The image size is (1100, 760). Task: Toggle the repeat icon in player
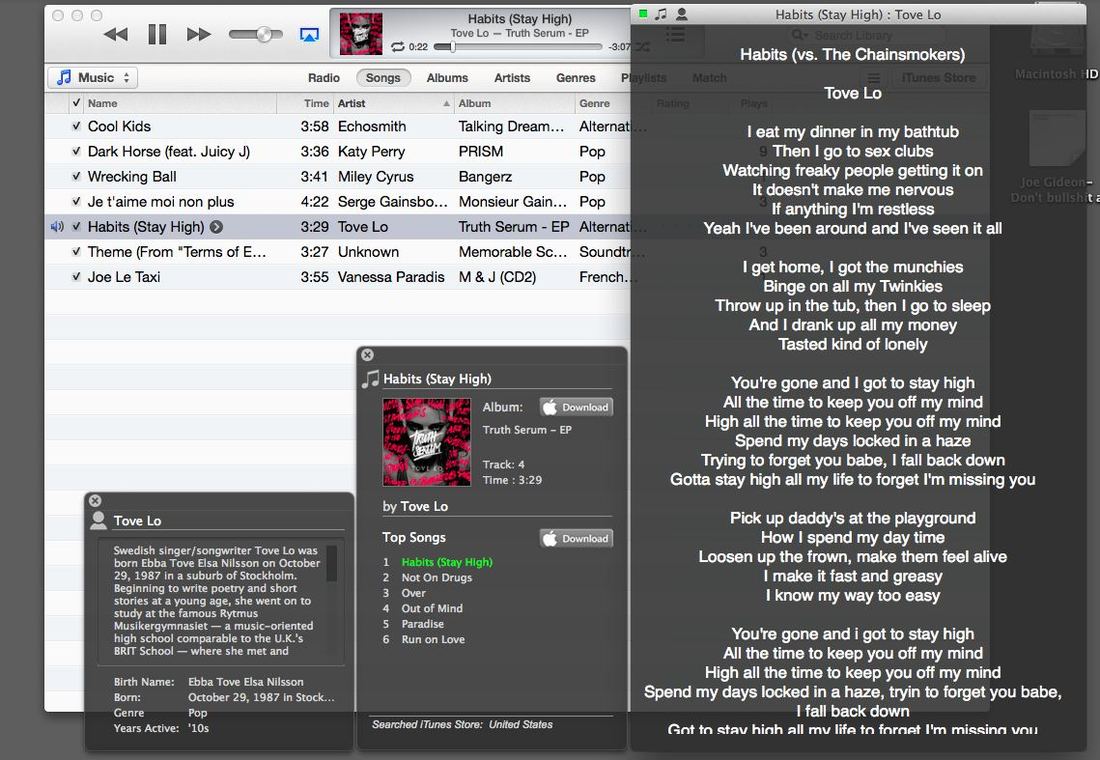tap(398, 47)
